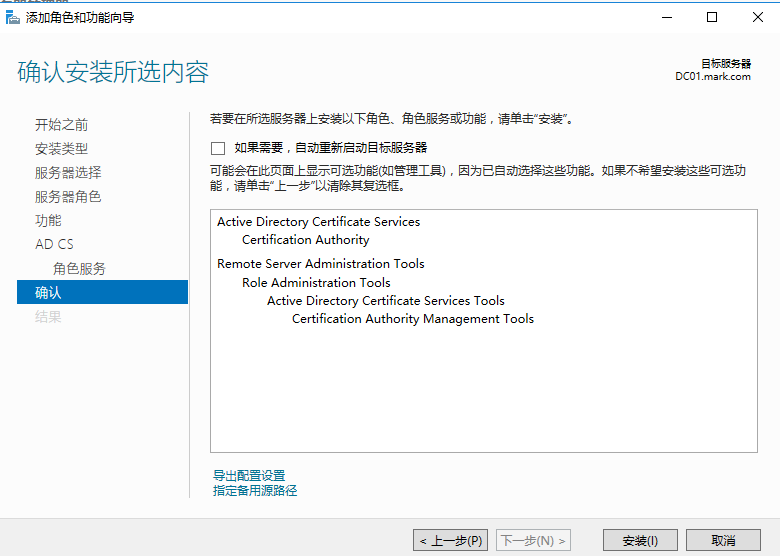Screen dimensions: 780x556
Task: Select Role Administration Tools row
Action: click(316, 282)
